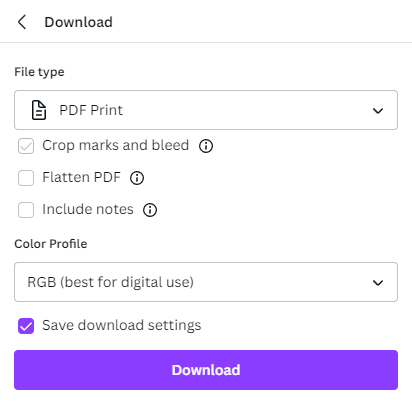The width and height of the screenshot is (412, 403).
Task: Open the RGB color profile dropdown
Action: pos(206,282)
